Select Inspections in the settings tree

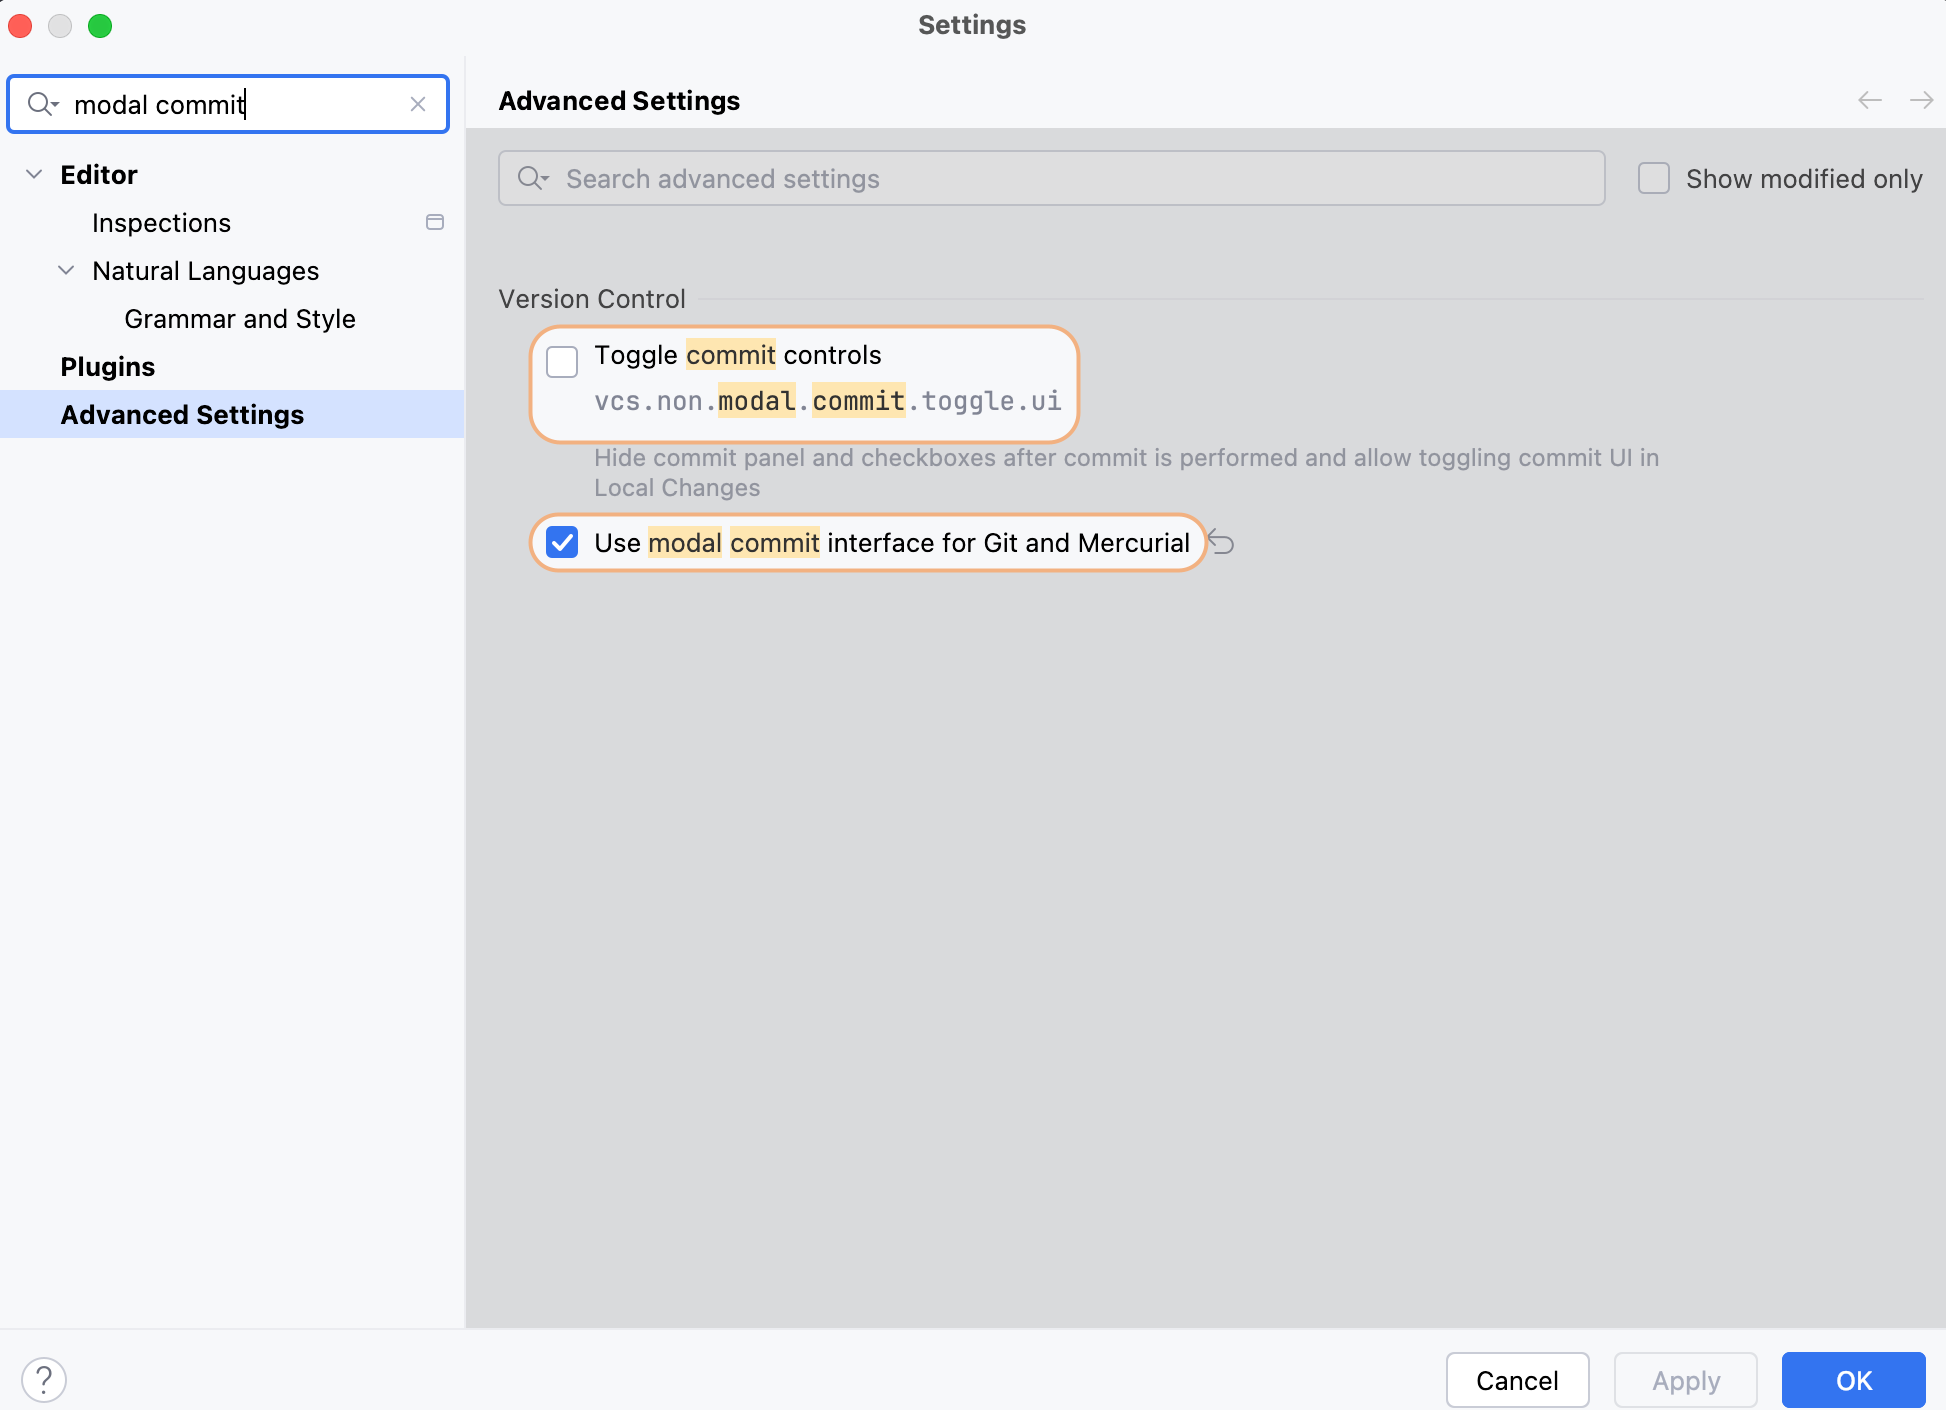coord(161,223)
